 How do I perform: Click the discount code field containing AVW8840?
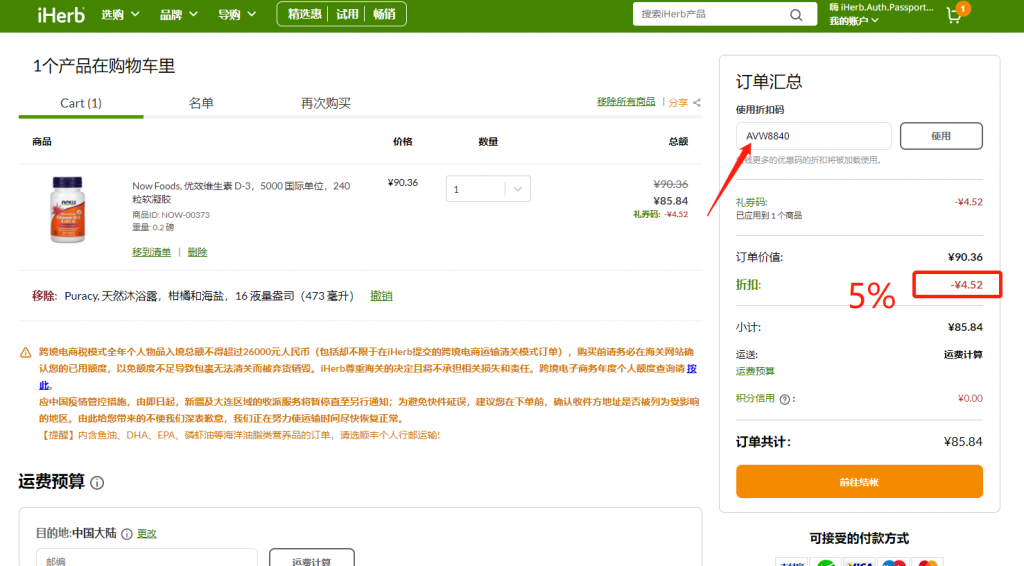pos(813,136)
